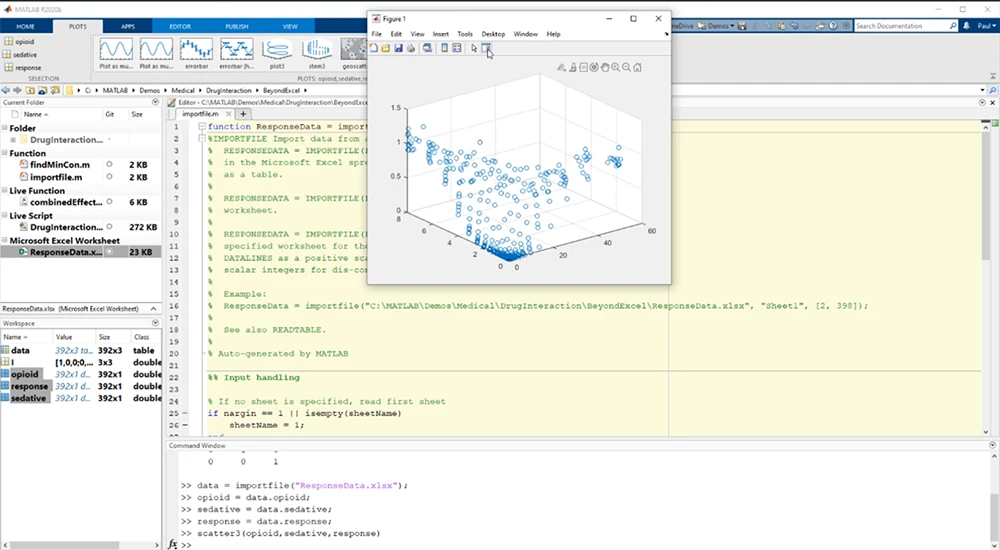Open the Current Folder panel actions menu
This screenshot has width=1000, height=550.
155,102
